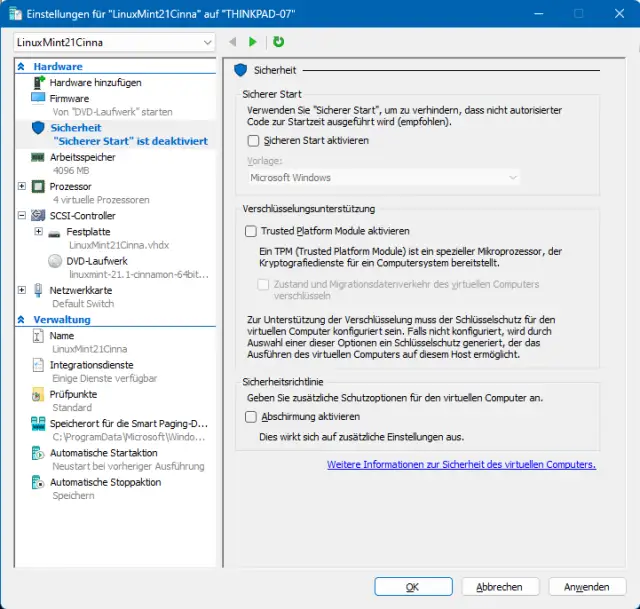Viewport: 640px width, 609px height.
Task: Click the green start arrow icon
Action: 253,42
